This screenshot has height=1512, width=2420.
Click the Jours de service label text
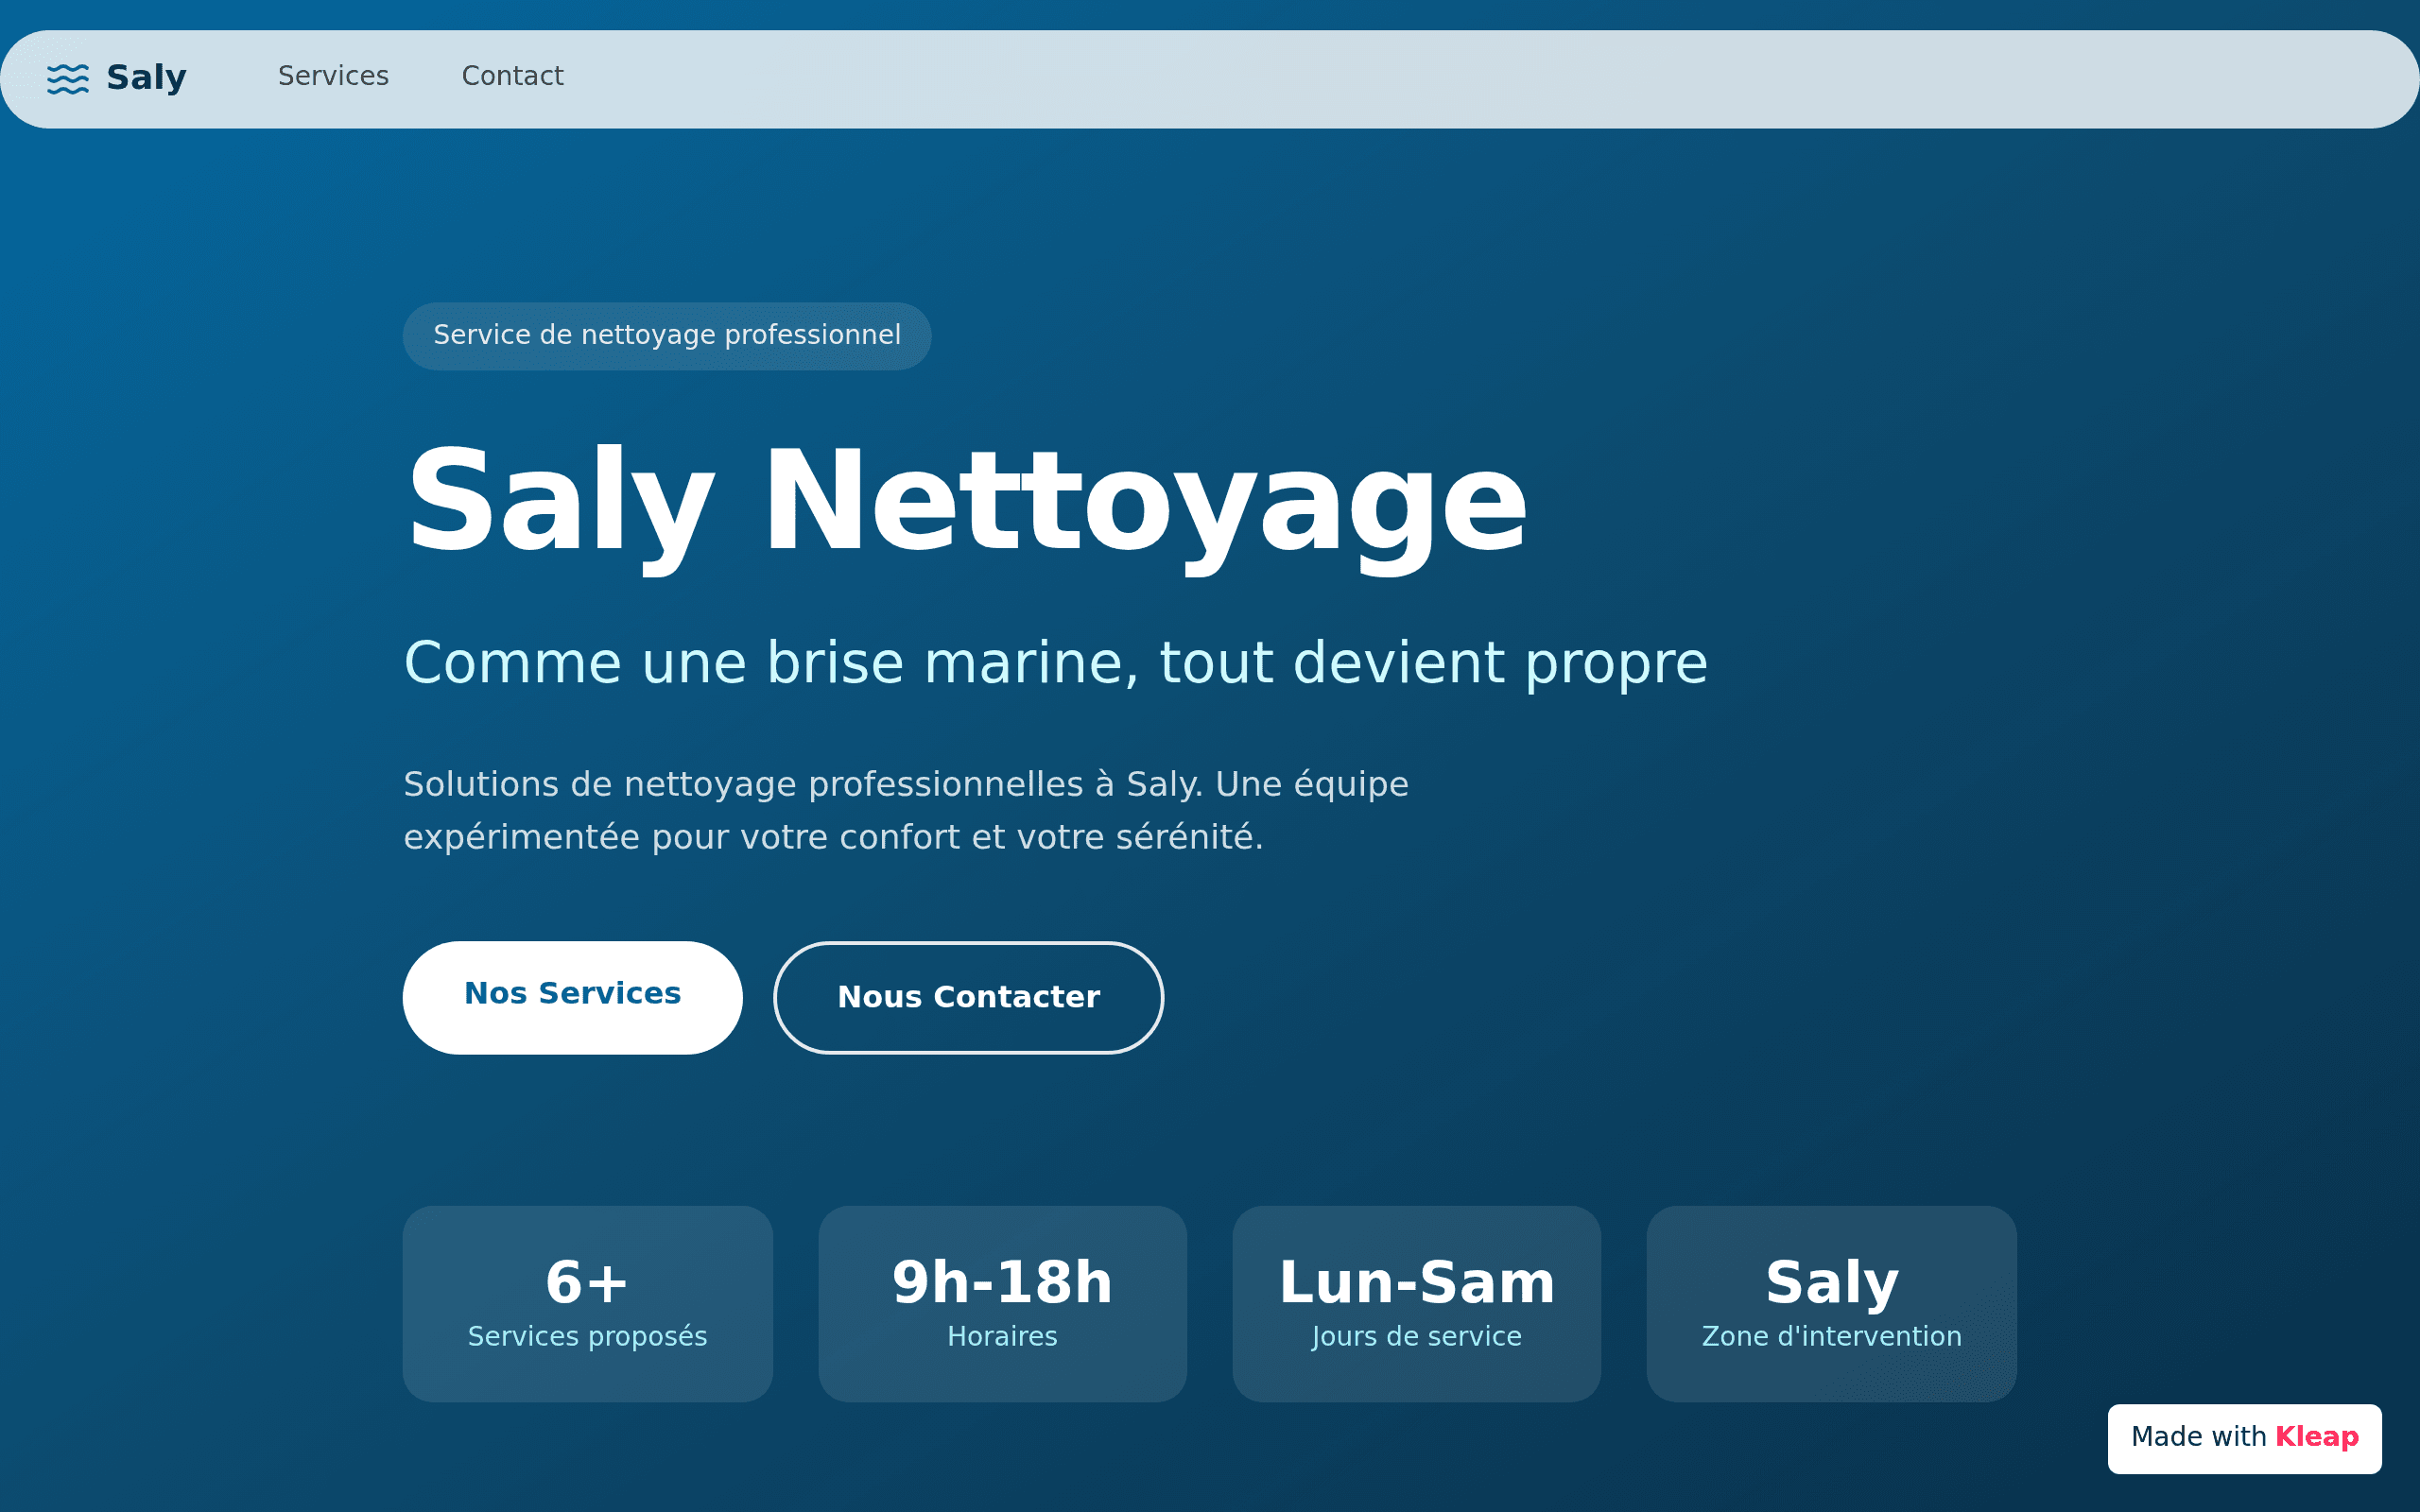click(1416, 1337)
